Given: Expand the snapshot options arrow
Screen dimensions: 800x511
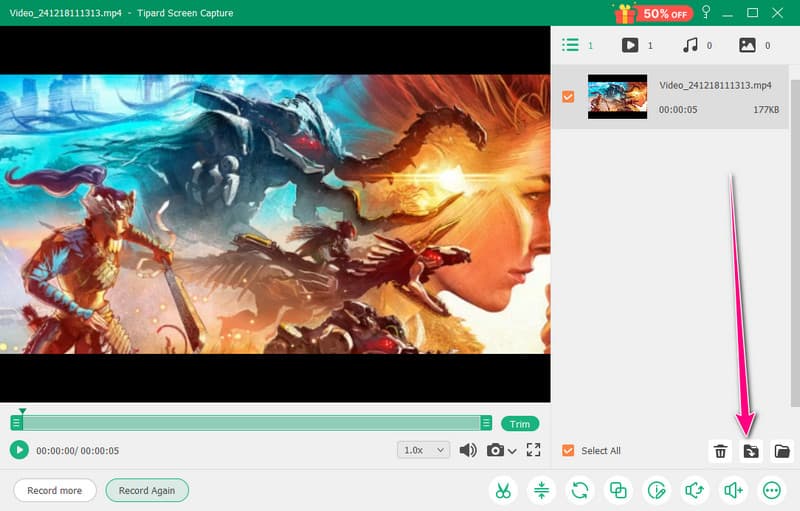Looking at the screenshot, I should tap(512, 451).
